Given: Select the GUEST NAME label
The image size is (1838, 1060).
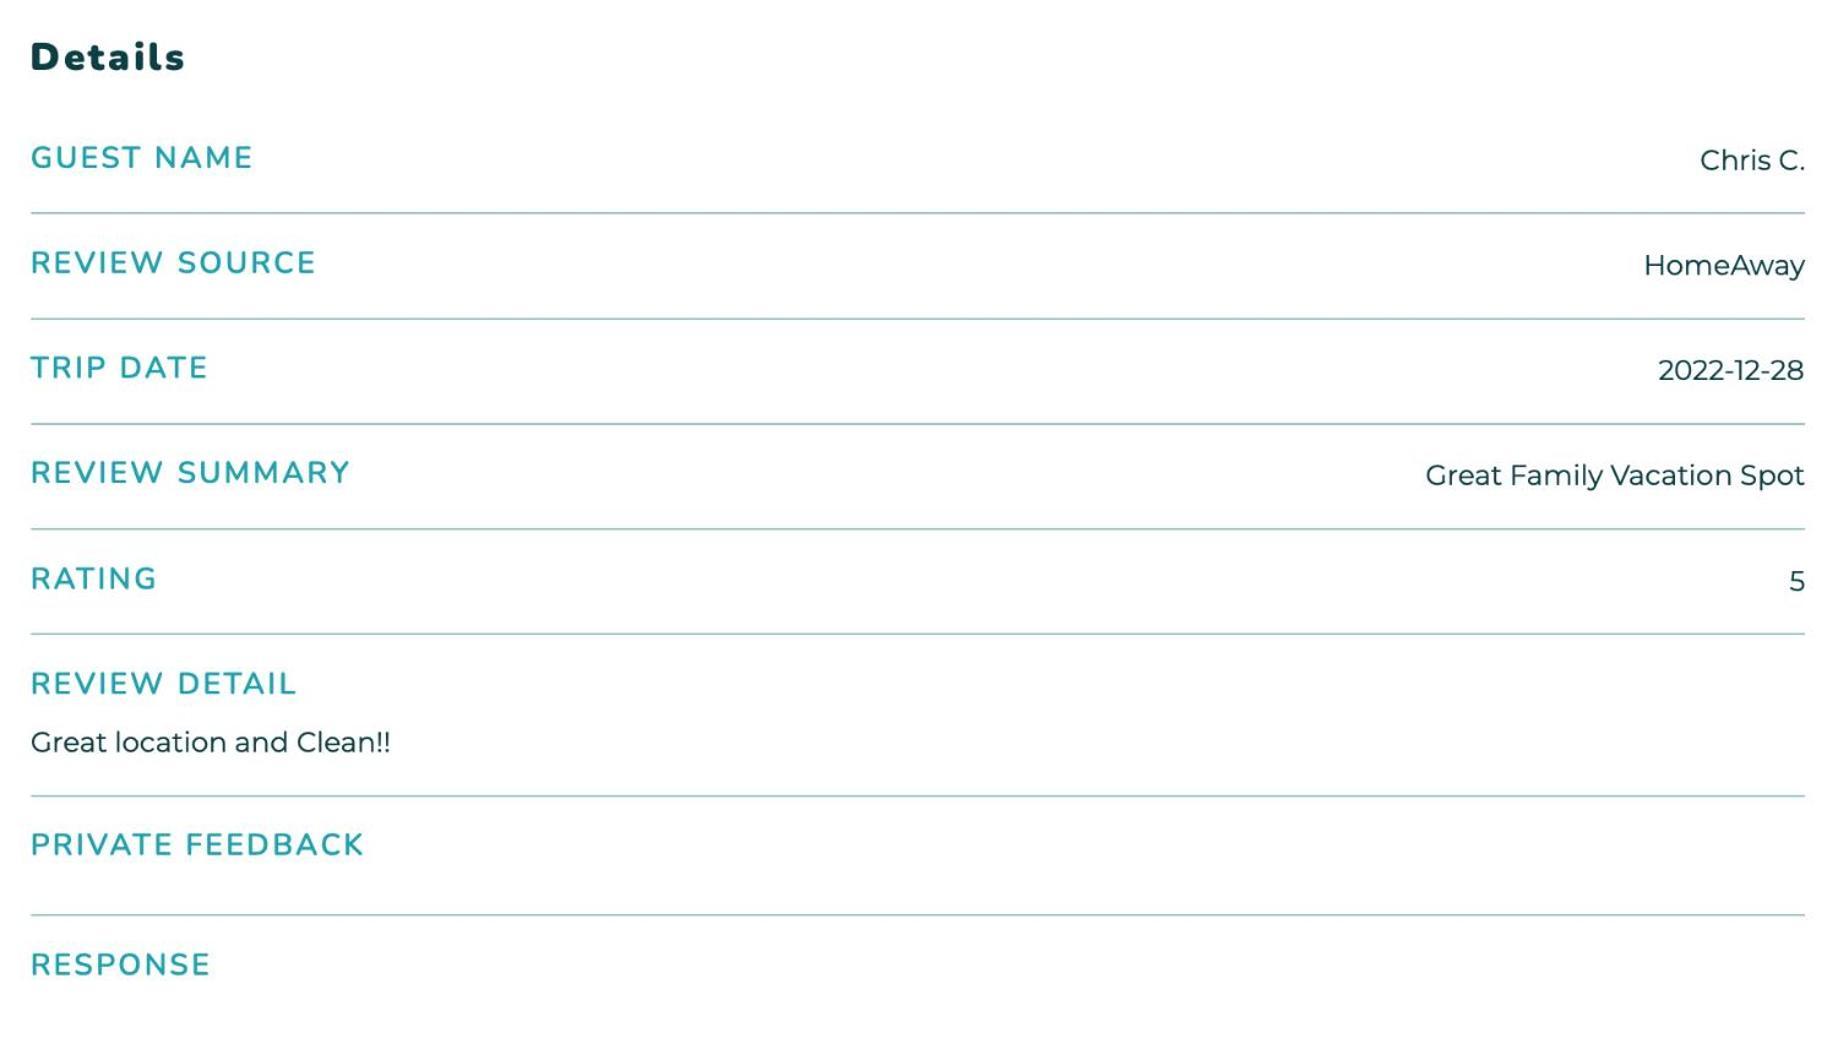Looking at the screenshot, I should 142,158.
